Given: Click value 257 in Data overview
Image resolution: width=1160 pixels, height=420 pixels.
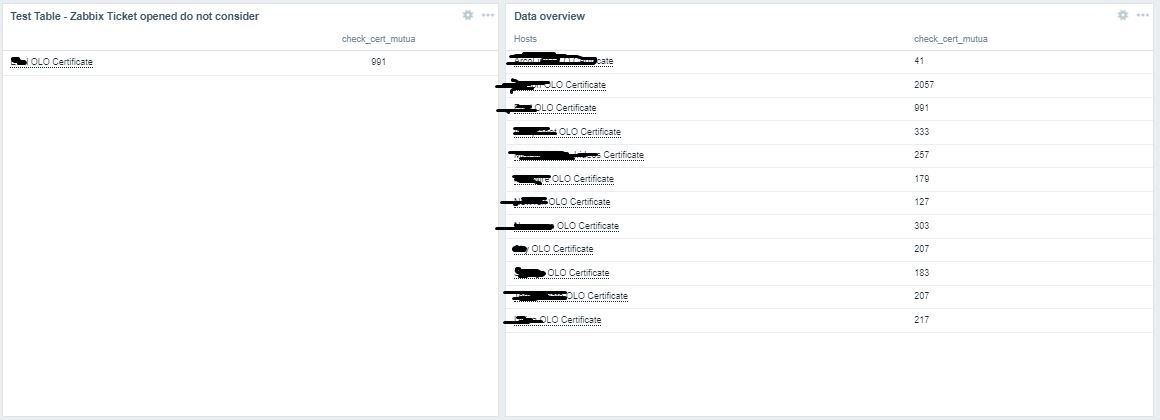Looking at the screenshot, I should point(921,155).
